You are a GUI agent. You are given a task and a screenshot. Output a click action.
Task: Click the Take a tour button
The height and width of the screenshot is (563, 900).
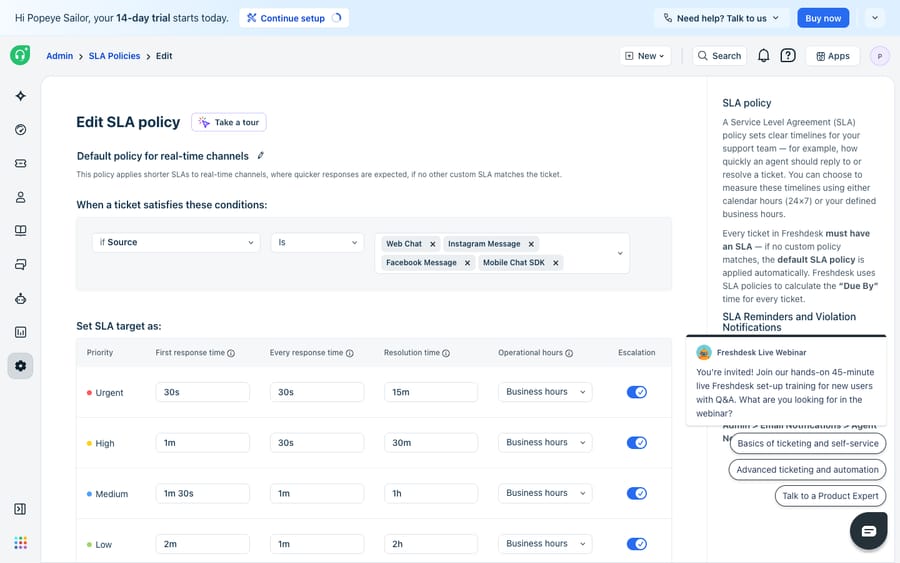click(228, 122)
